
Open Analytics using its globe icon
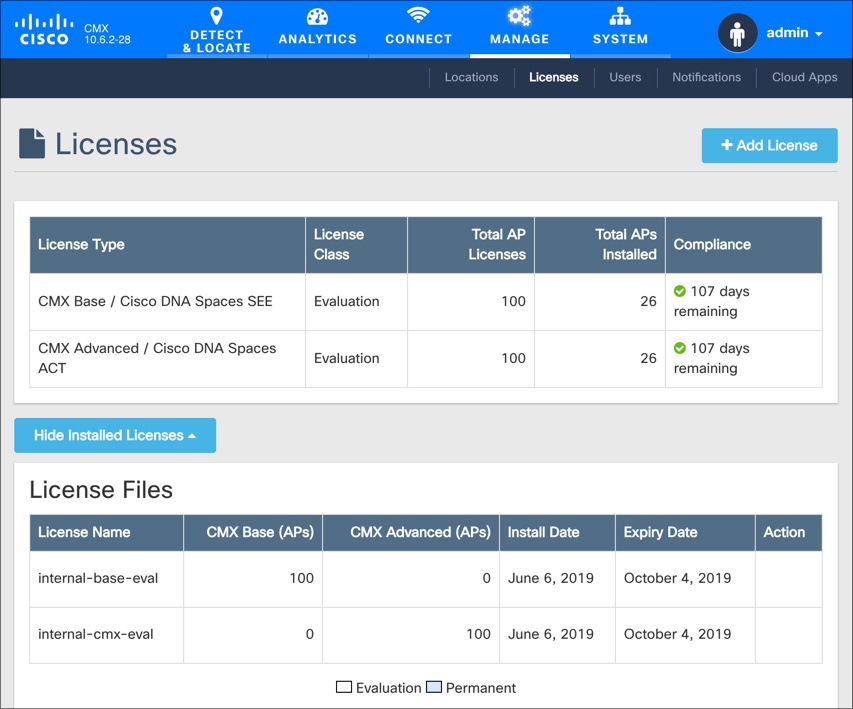318,17
